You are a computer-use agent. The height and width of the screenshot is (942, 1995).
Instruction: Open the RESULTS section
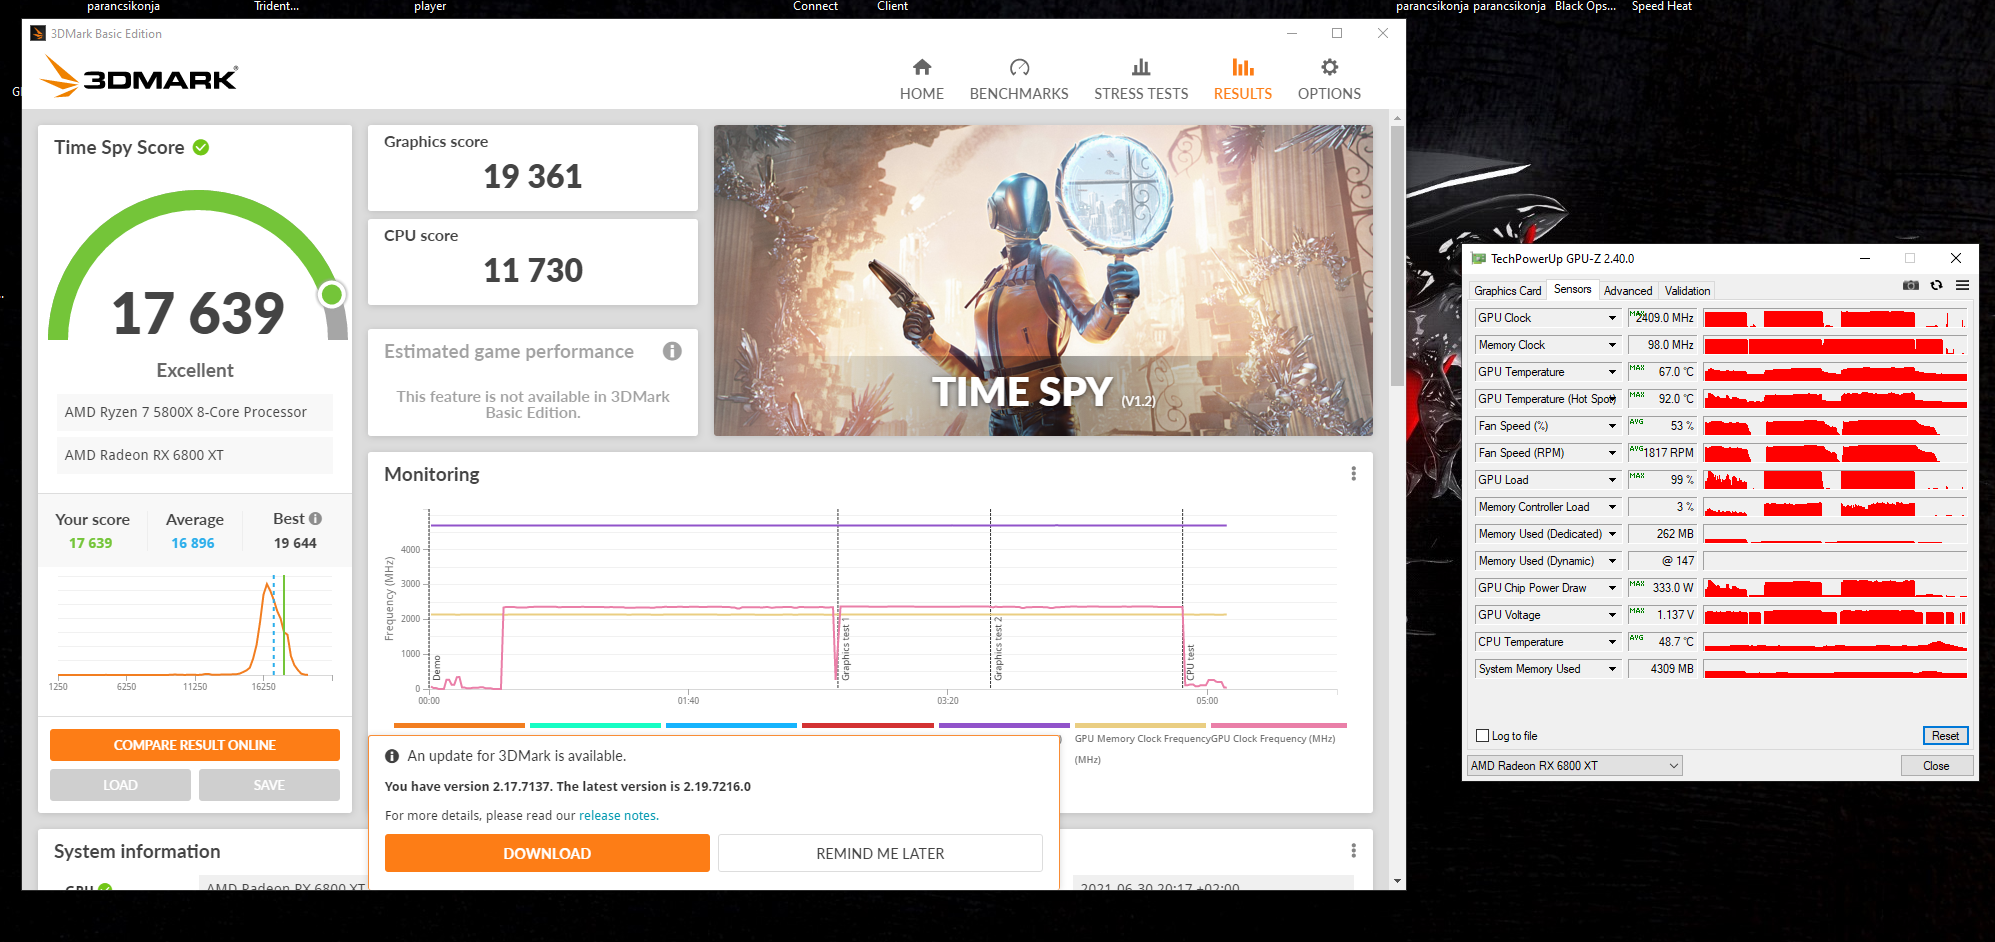pyautogui.click(x=1243, y=80)
